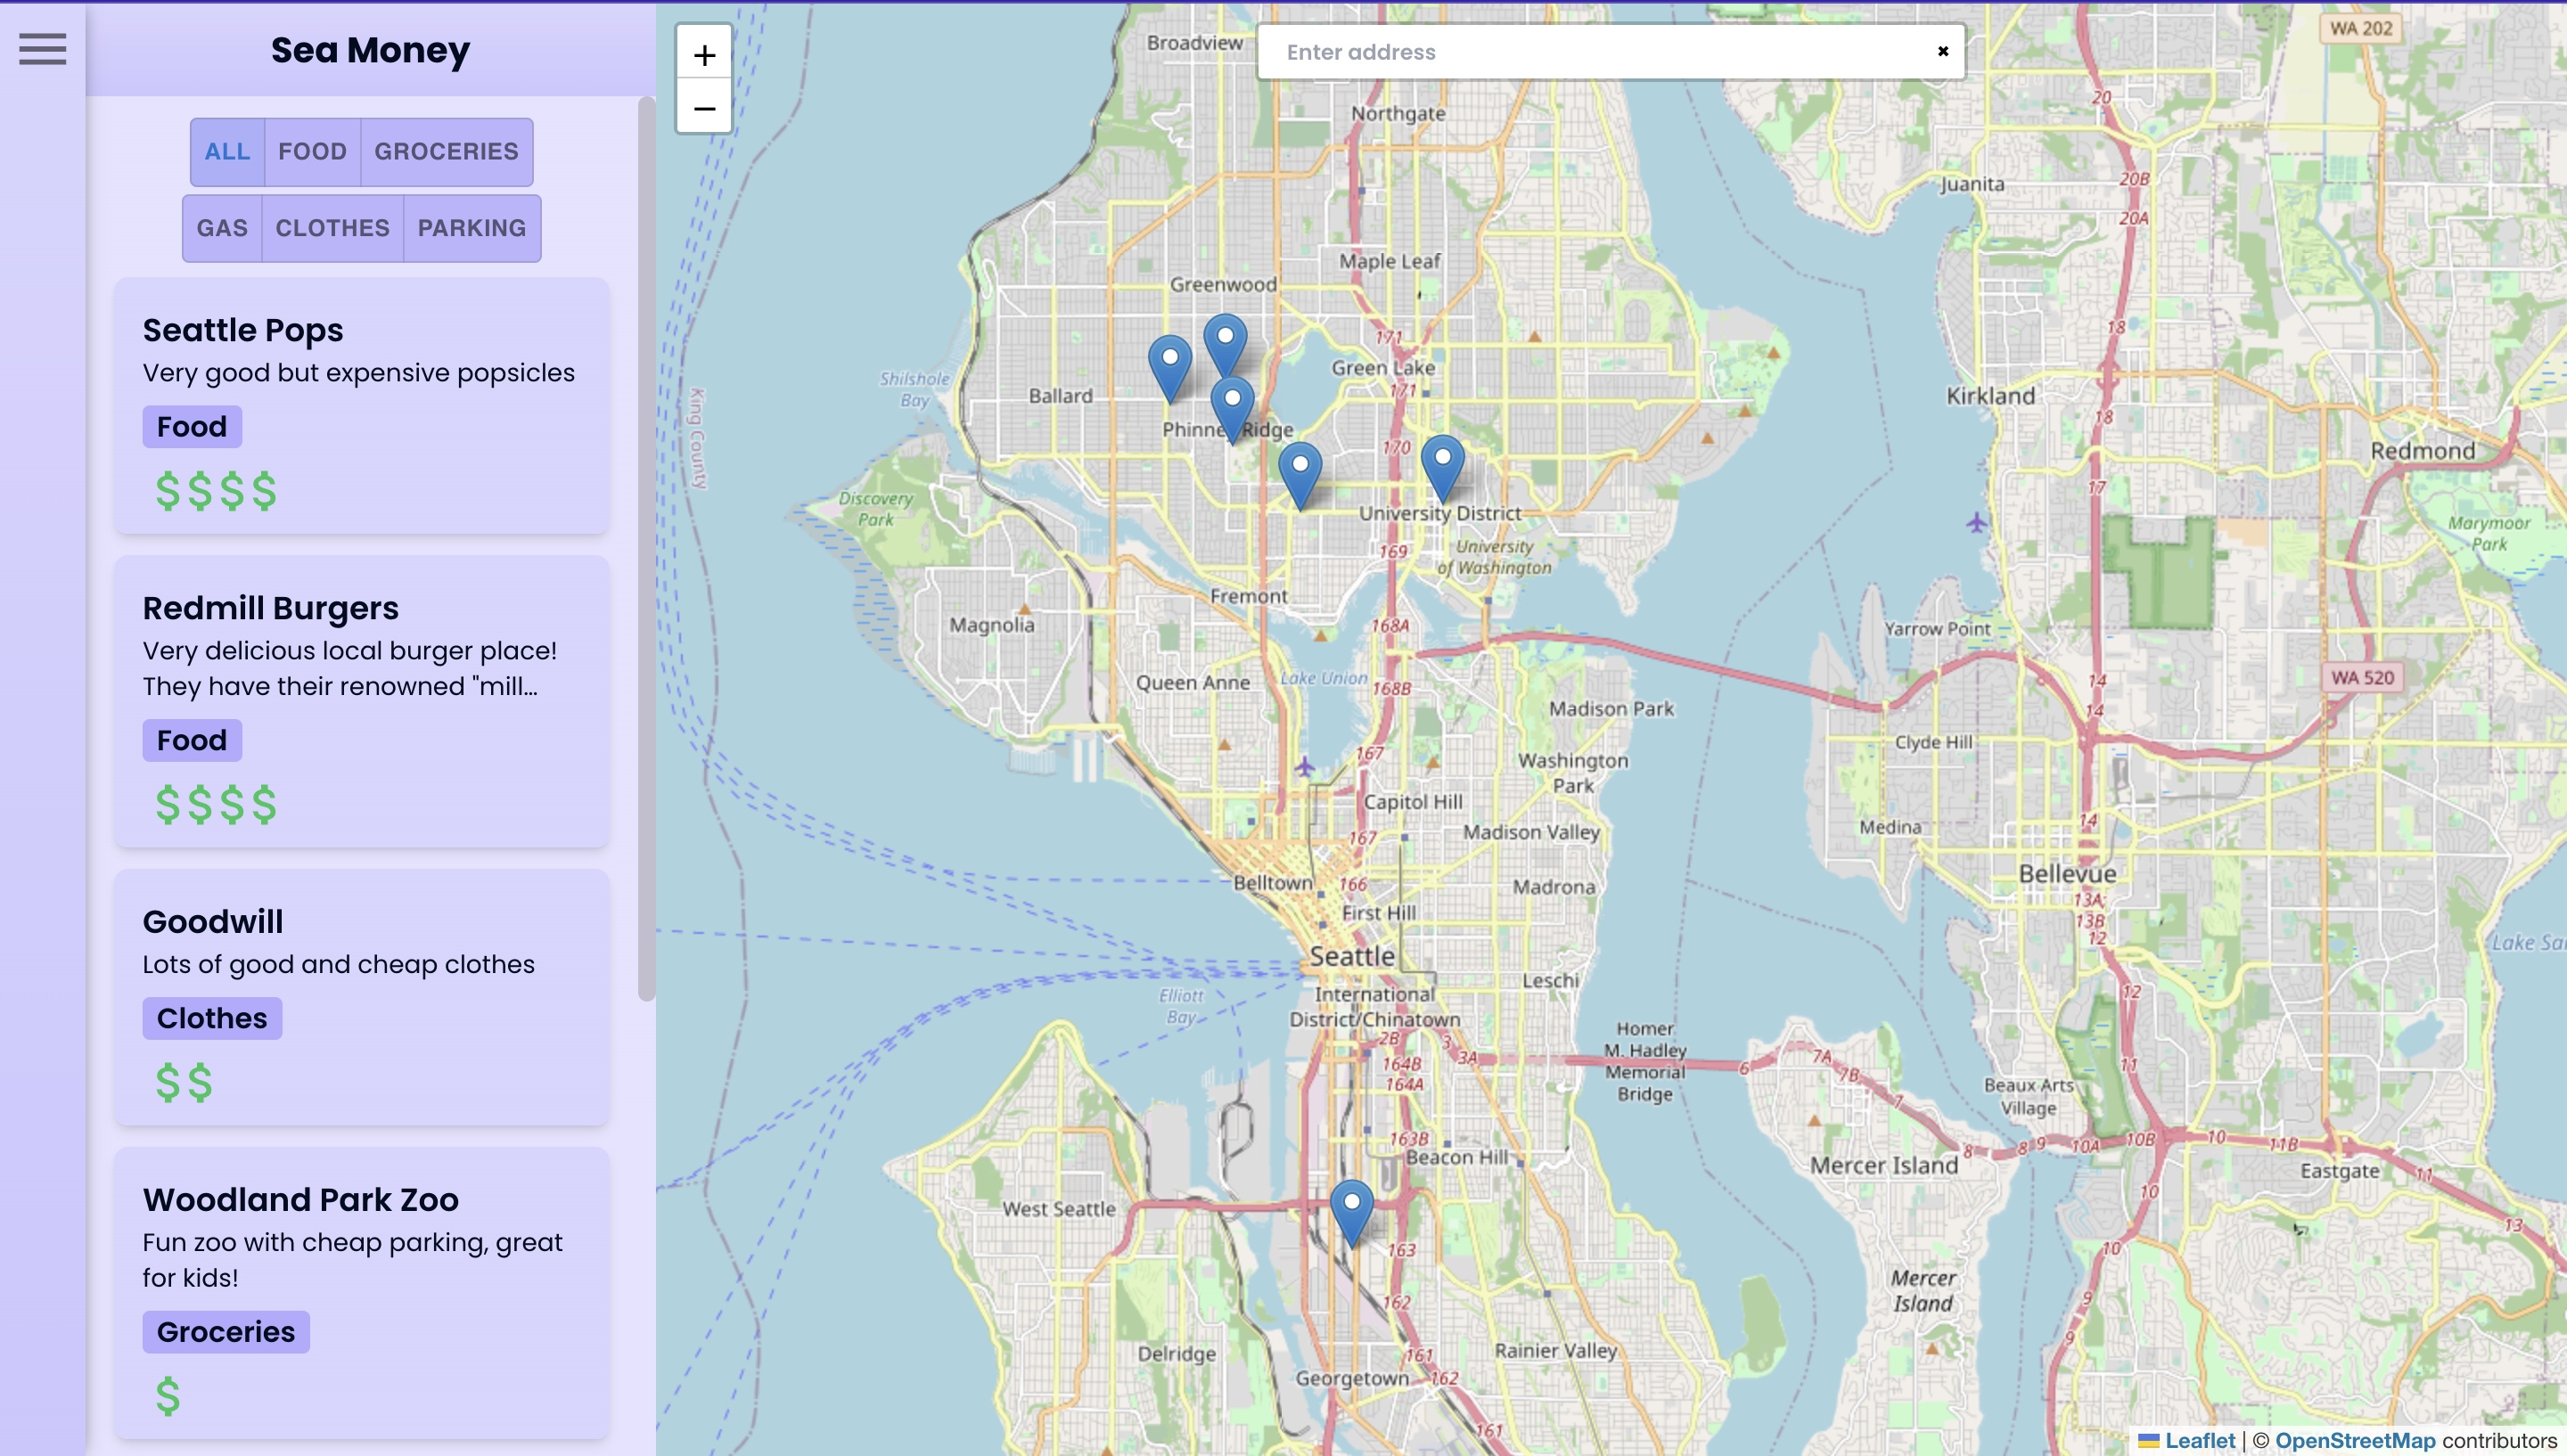Zoom out with the map minus button

704,108
